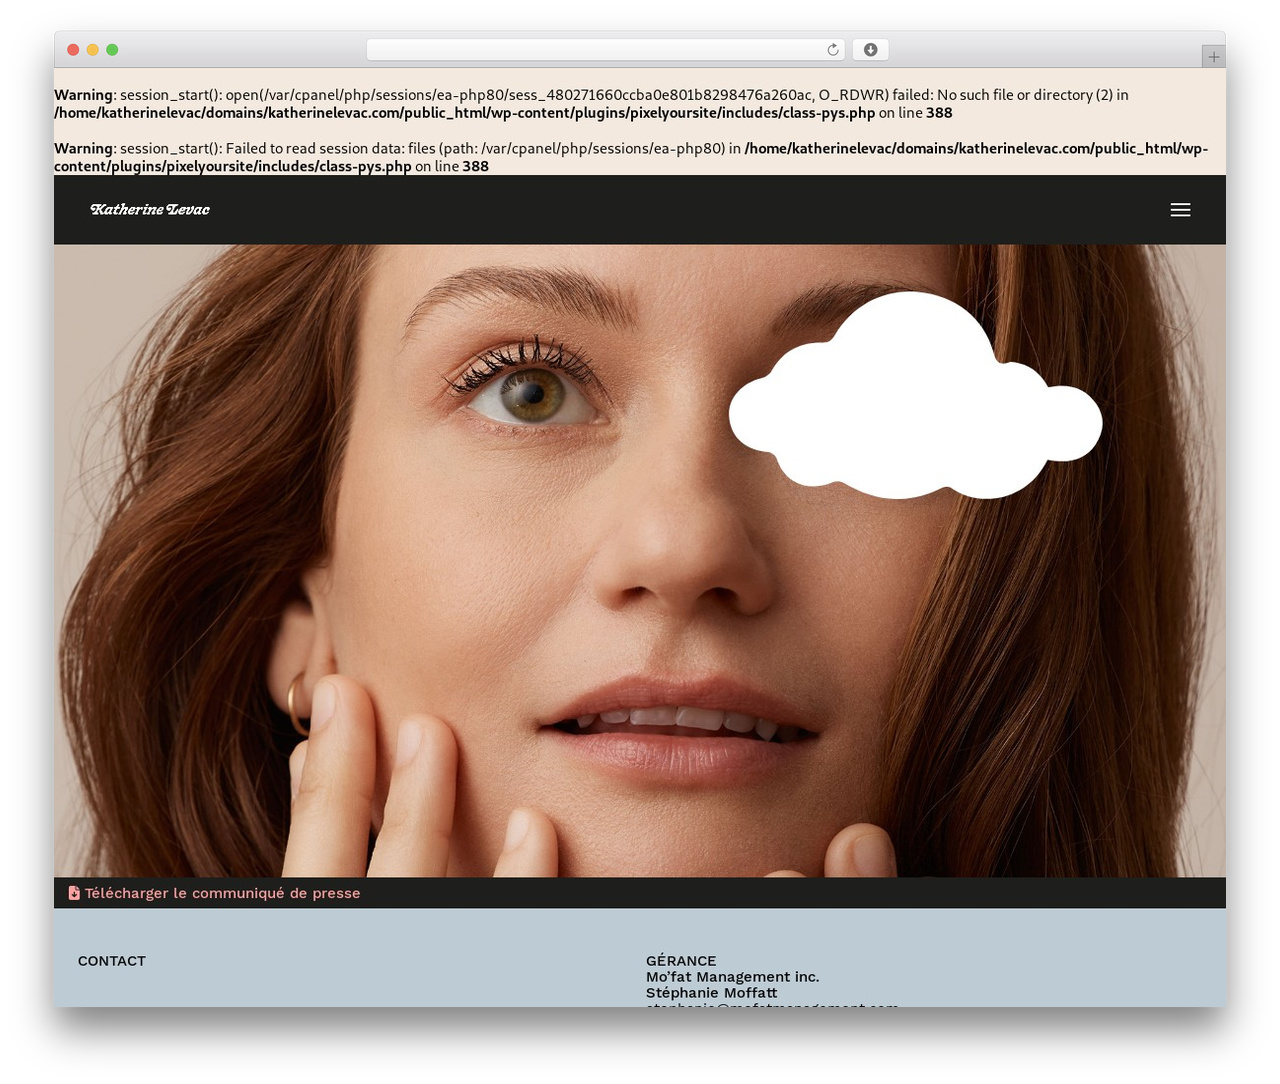Open the hamburger navigation menu
The width and height of the screenshot is (1280, 1084).
[1180, 210]
